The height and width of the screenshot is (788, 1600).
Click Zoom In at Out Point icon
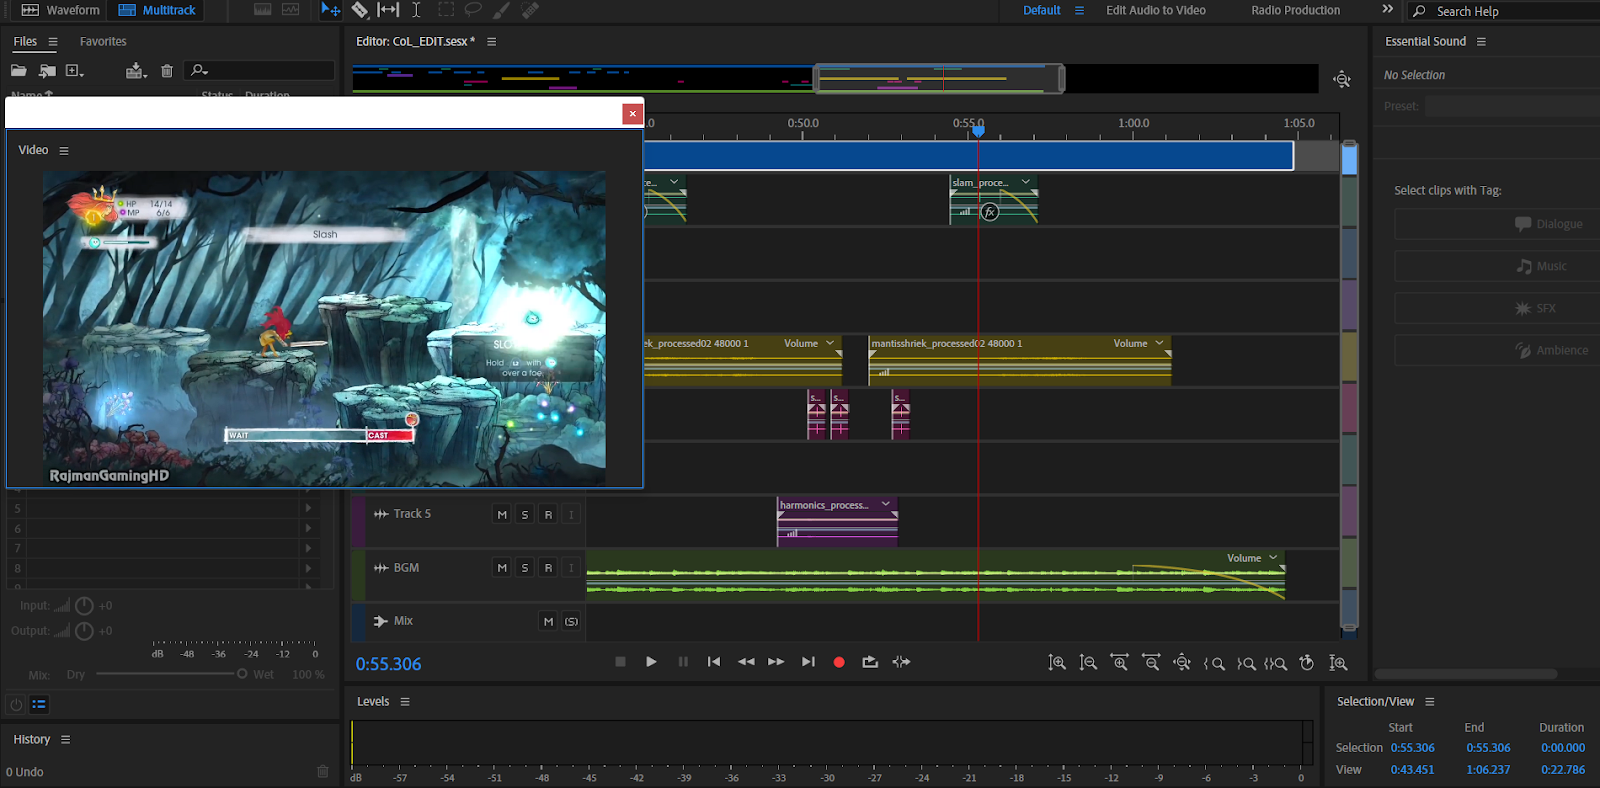pos(1246,663)
